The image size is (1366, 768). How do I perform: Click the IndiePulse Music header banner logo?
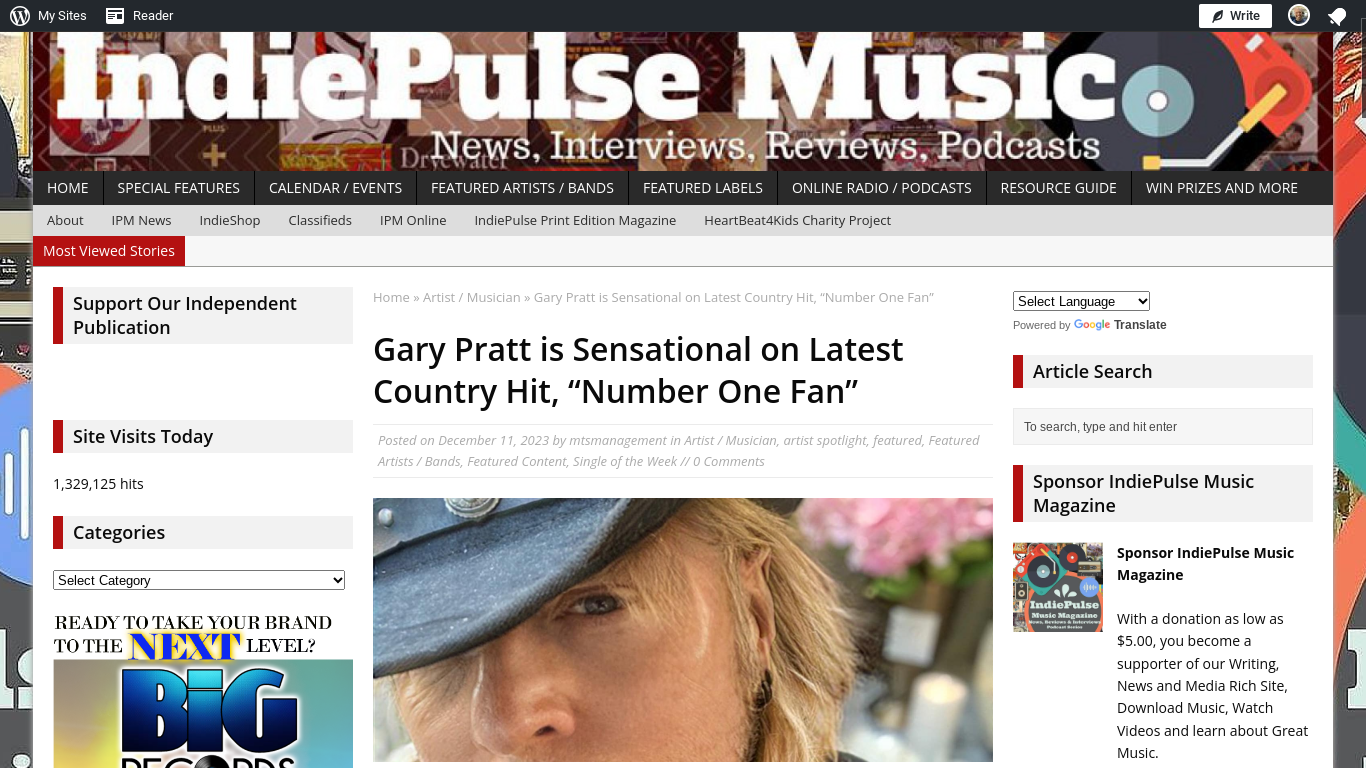(x=683, y=101)
